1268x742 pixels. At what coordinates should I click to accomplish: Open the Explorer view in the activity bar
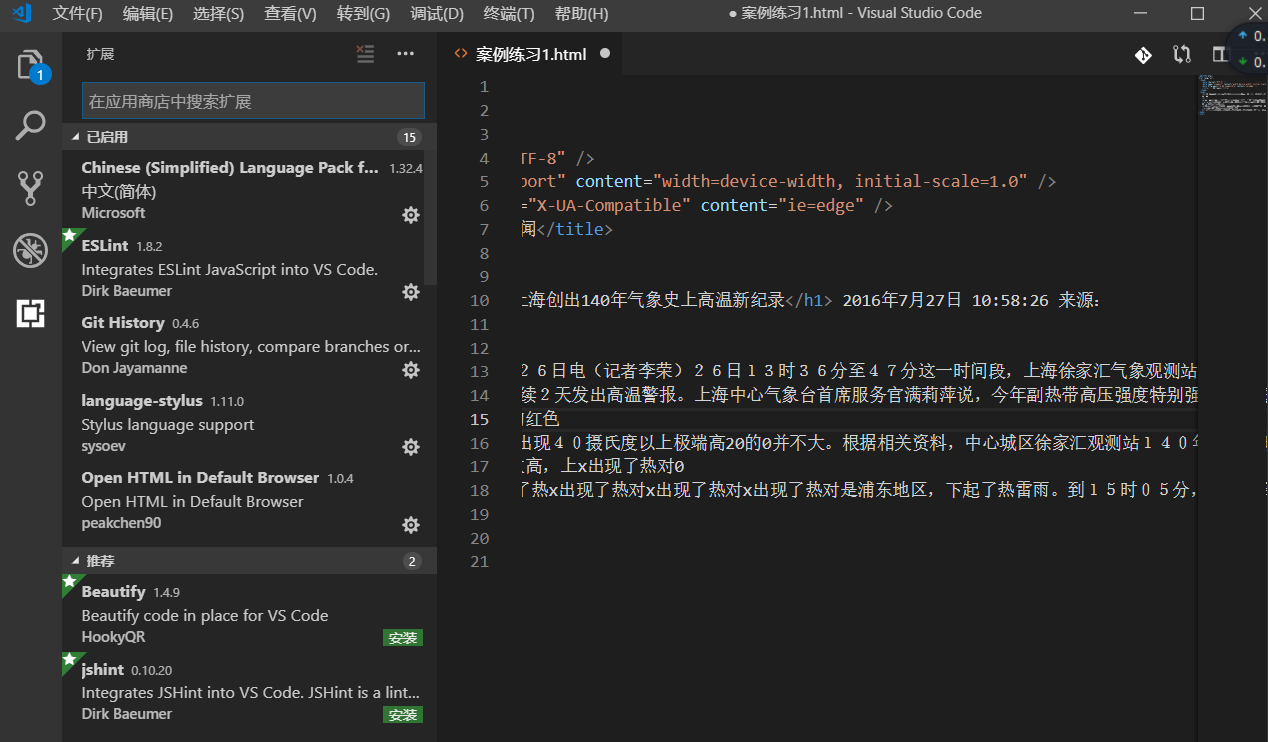click(x=30, y=62)
